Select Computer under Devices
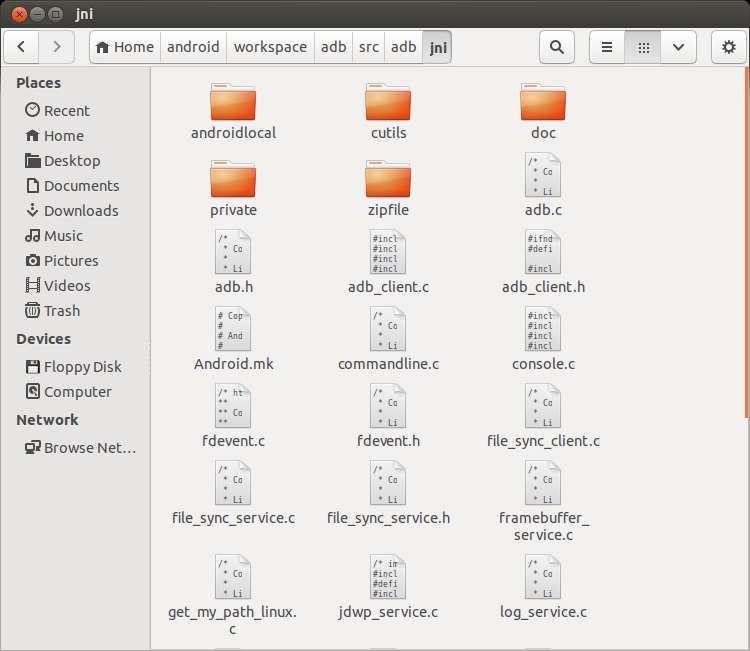Image resolution: width=750 pixels, height=651 pixels. click(x=68, y=392)
